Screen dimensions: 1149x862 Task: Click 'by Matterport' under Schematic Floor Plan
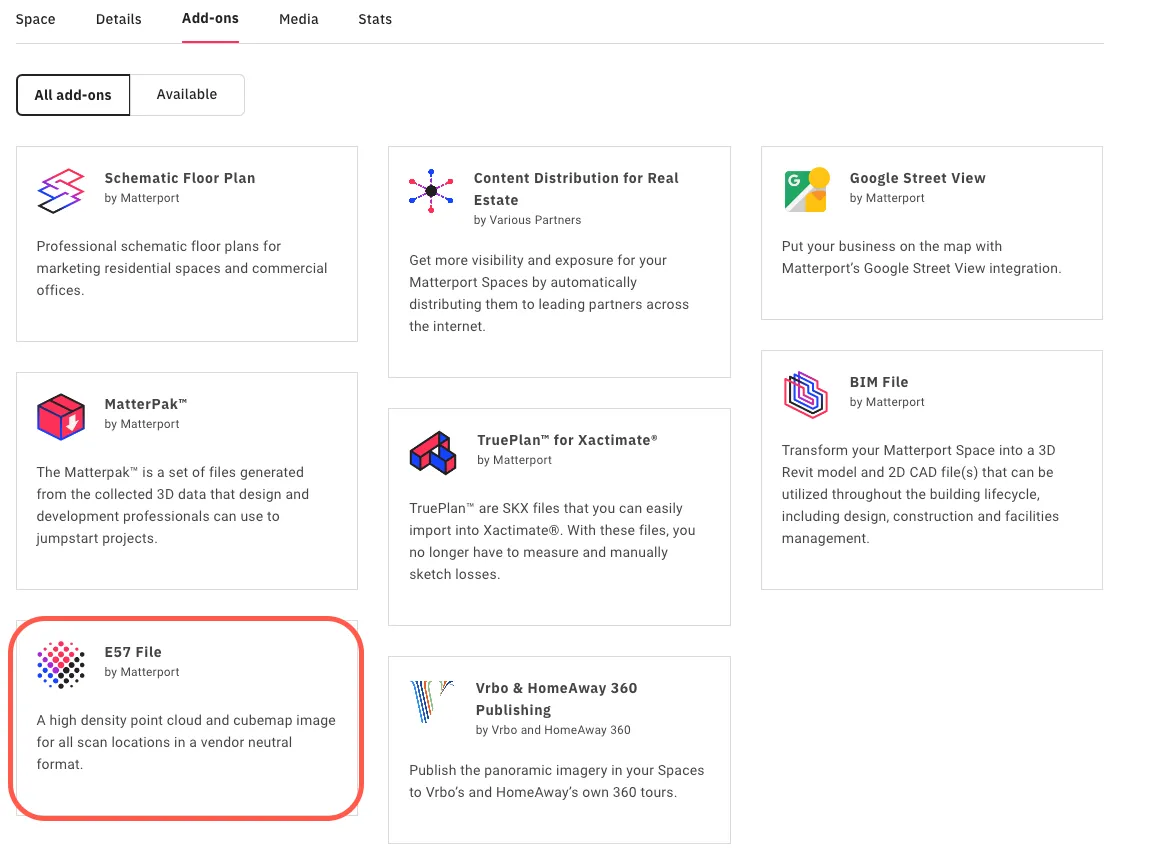(x=141, y=198)
